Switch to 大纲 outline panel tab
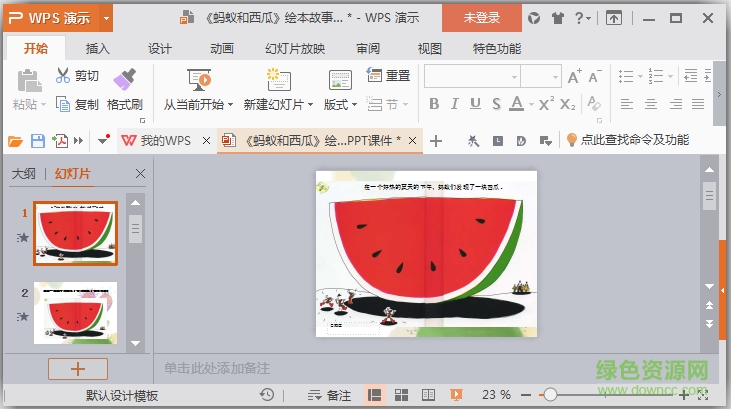The width and height of the screenshot is (731, 409). (23, 174)
